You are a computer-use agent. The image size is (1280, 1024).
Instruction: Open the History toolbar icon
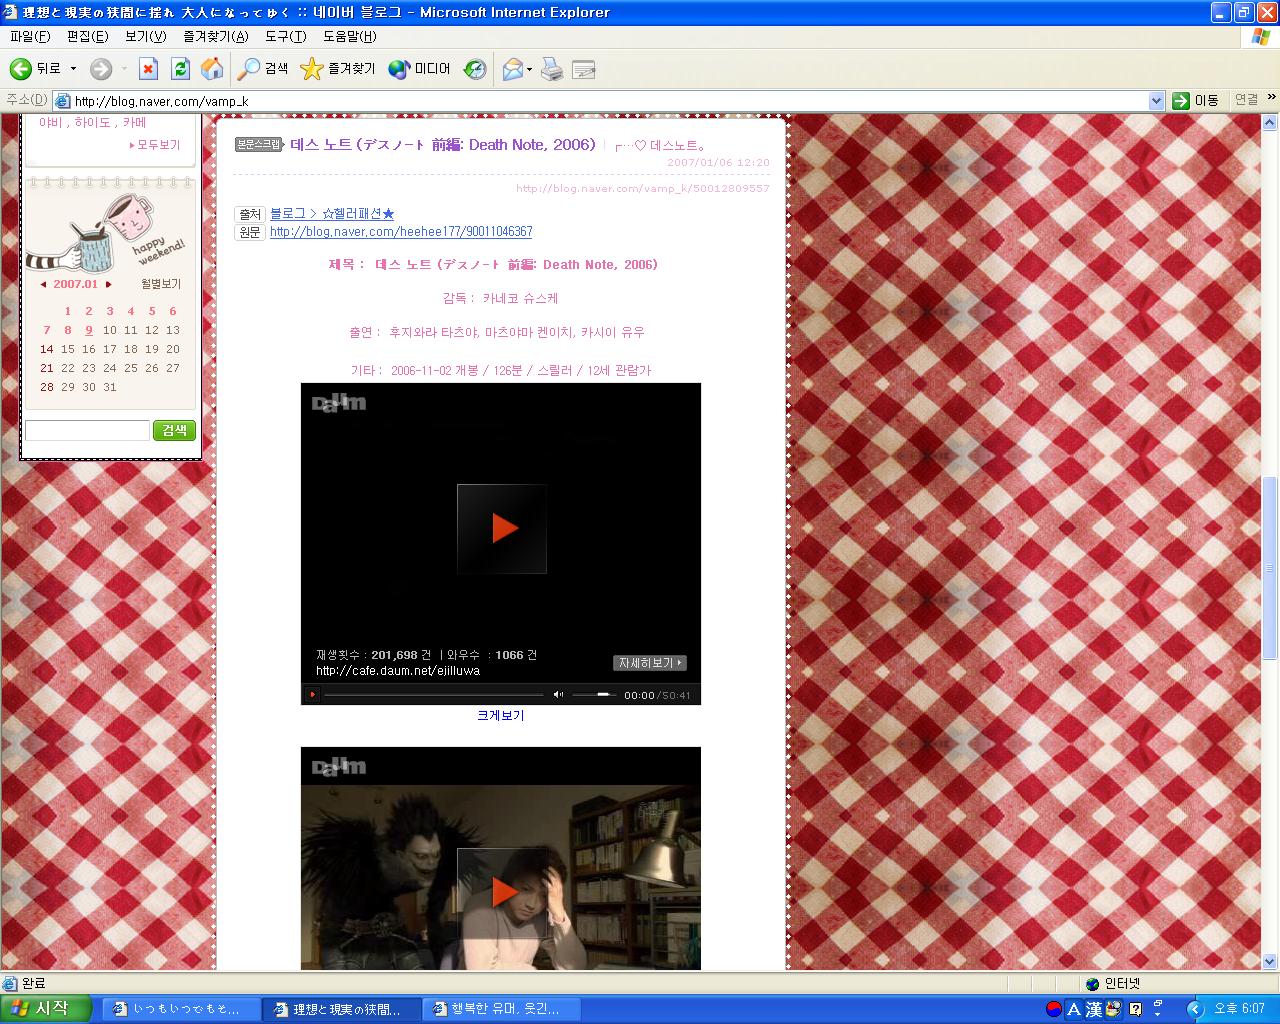click(x=475, y=69)
